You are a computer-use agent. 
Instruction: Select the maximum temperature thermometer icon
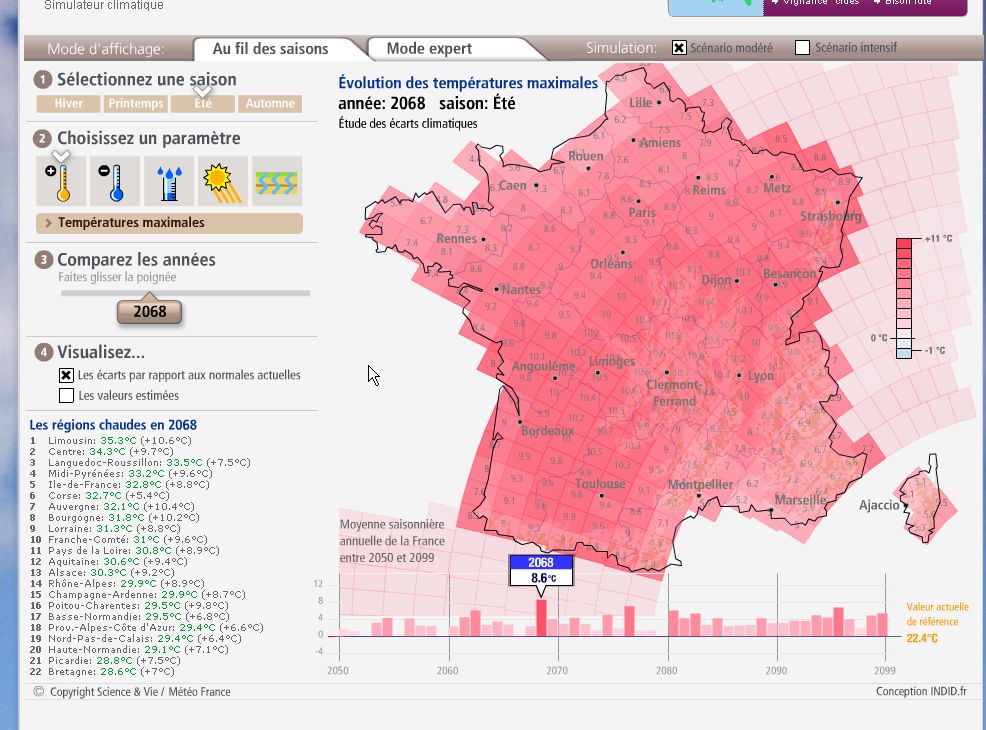(61, 182)
